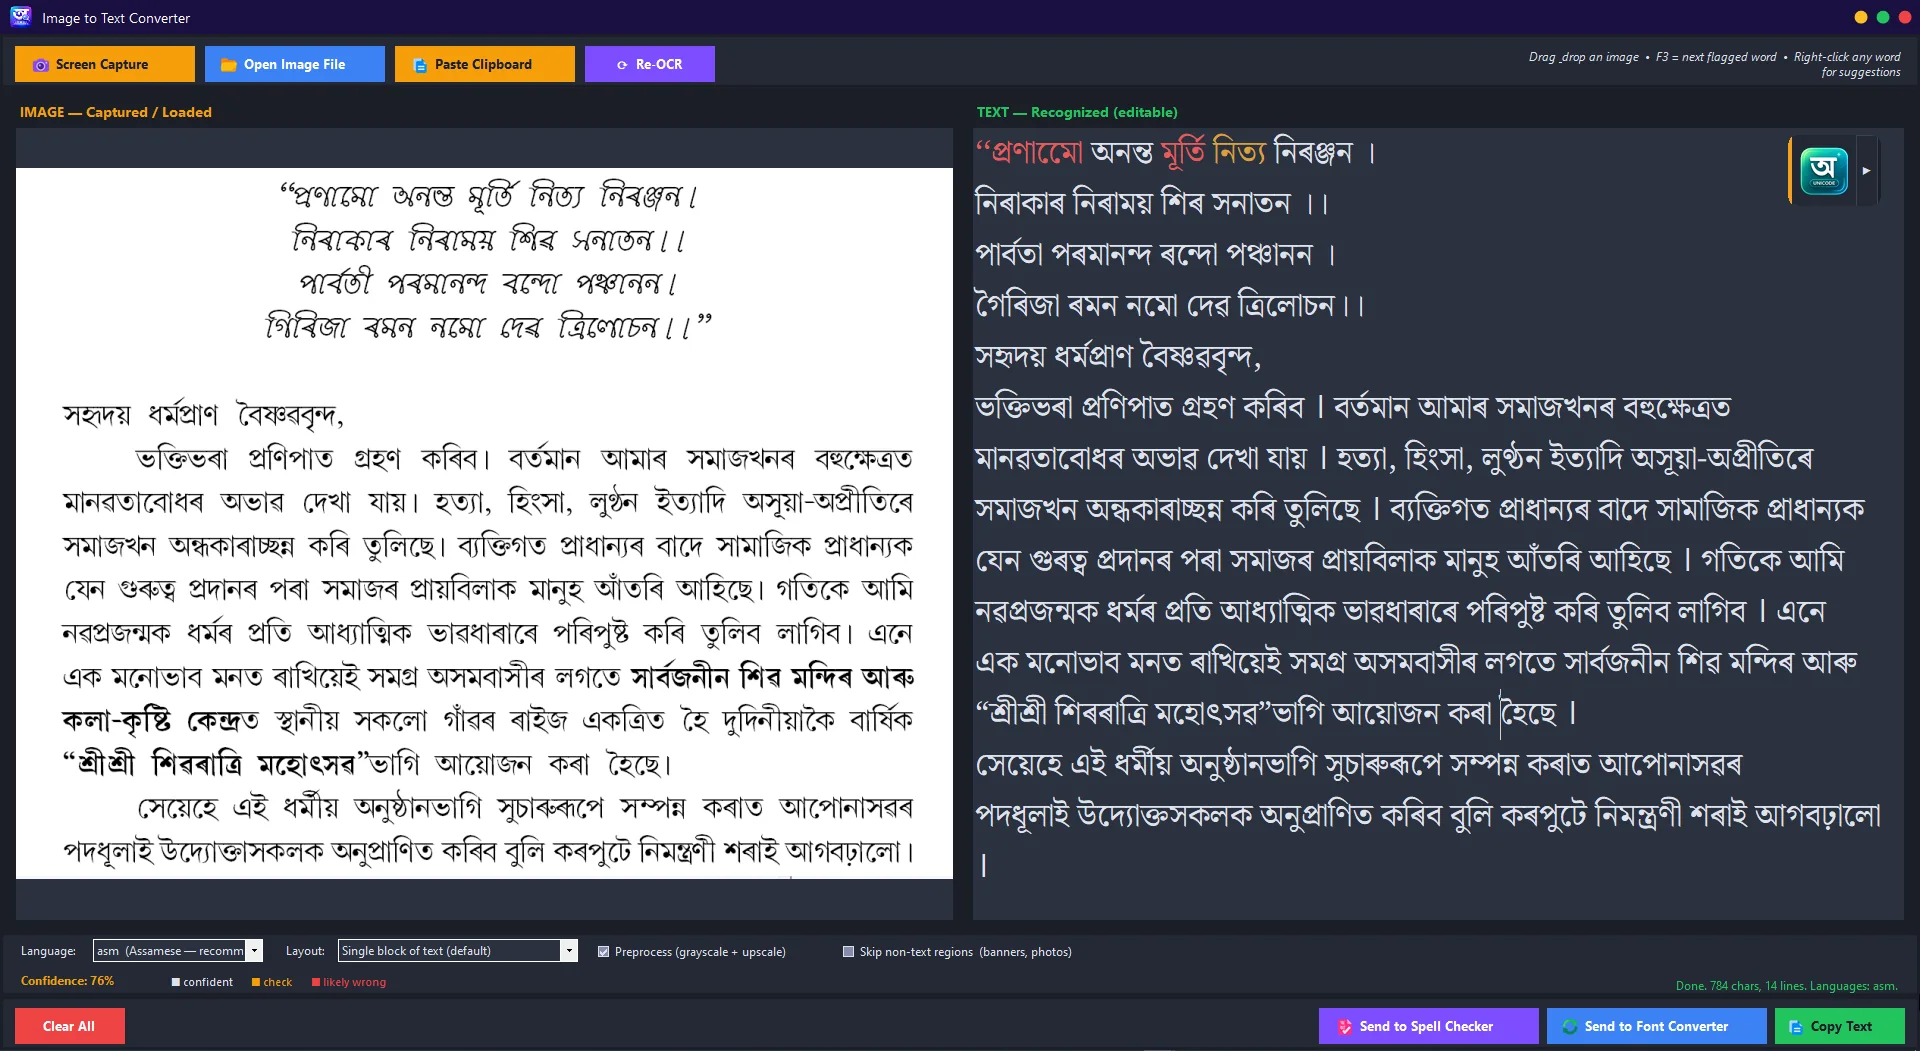Click the loaded image preview

484,523
